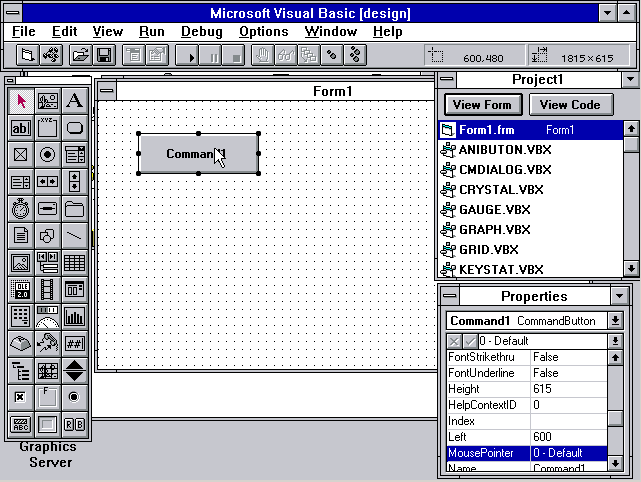Select the Data control tool

[47, 262]
